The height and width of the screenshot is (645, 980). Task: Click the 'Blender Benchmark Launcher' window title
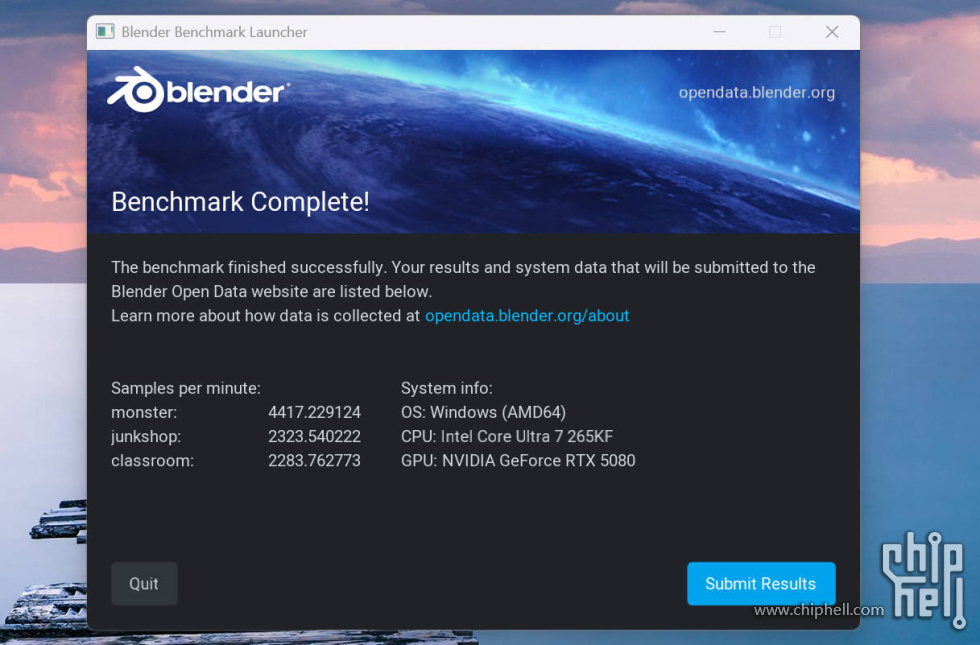pos(214,32)
